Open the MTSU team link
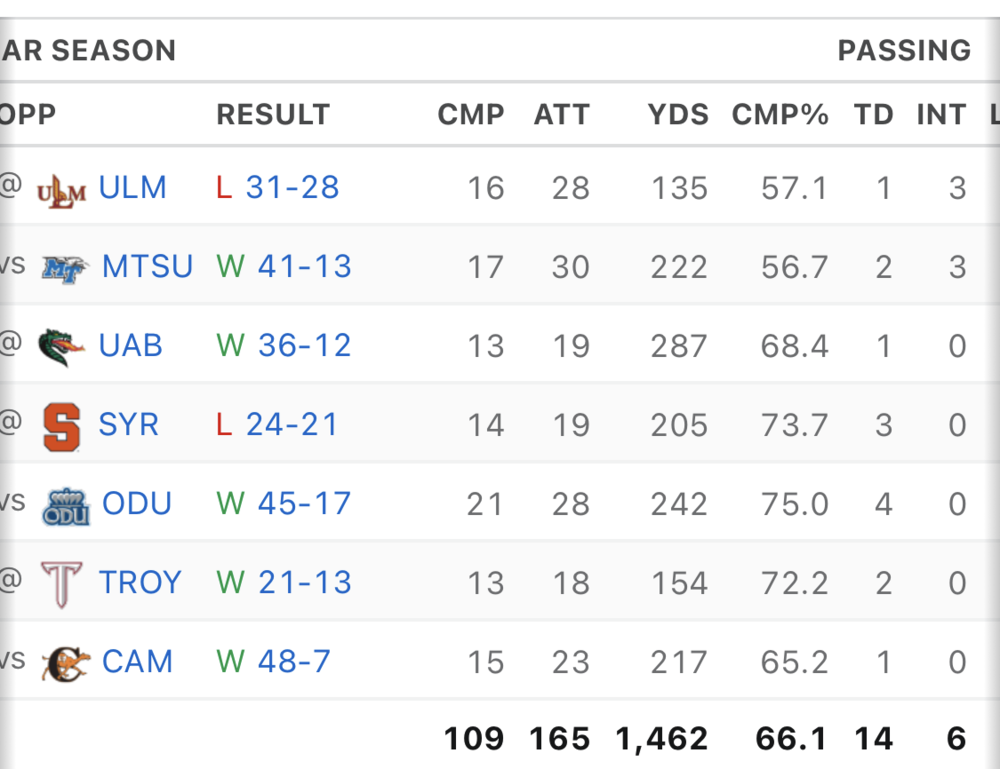Viewport: 1000px width, 769px height. (147, 267)
